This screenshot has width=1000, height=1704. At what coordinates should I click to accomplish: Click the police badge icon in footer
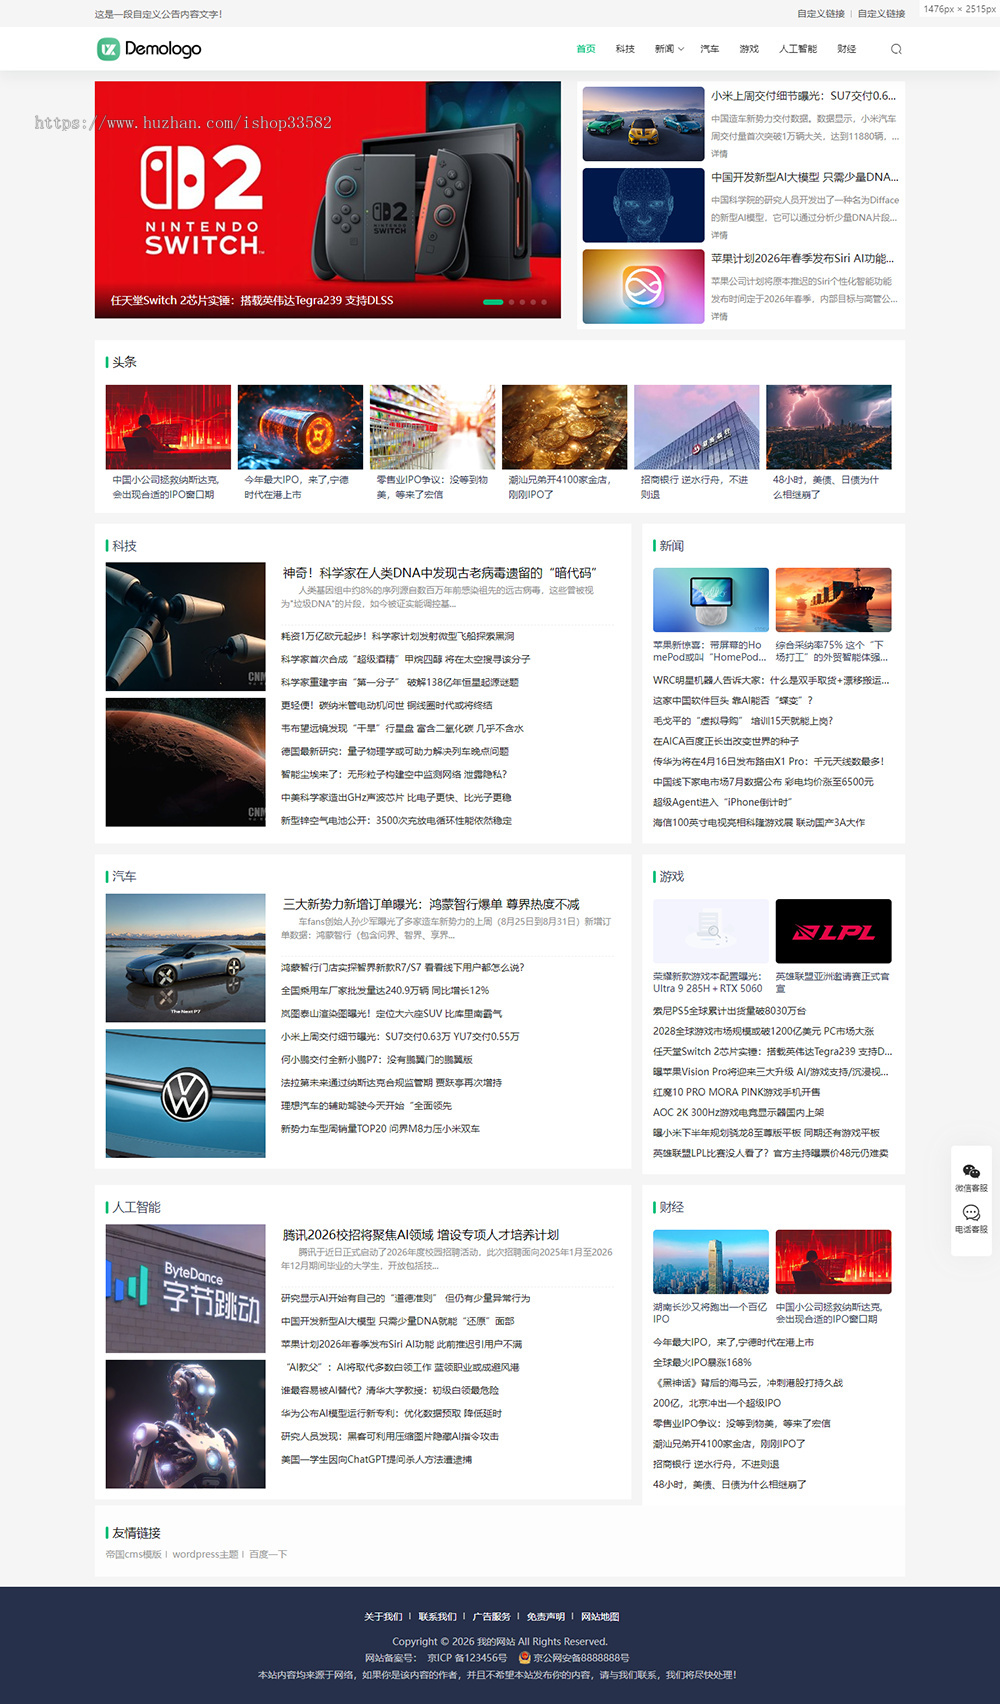tap(524, 1657)
